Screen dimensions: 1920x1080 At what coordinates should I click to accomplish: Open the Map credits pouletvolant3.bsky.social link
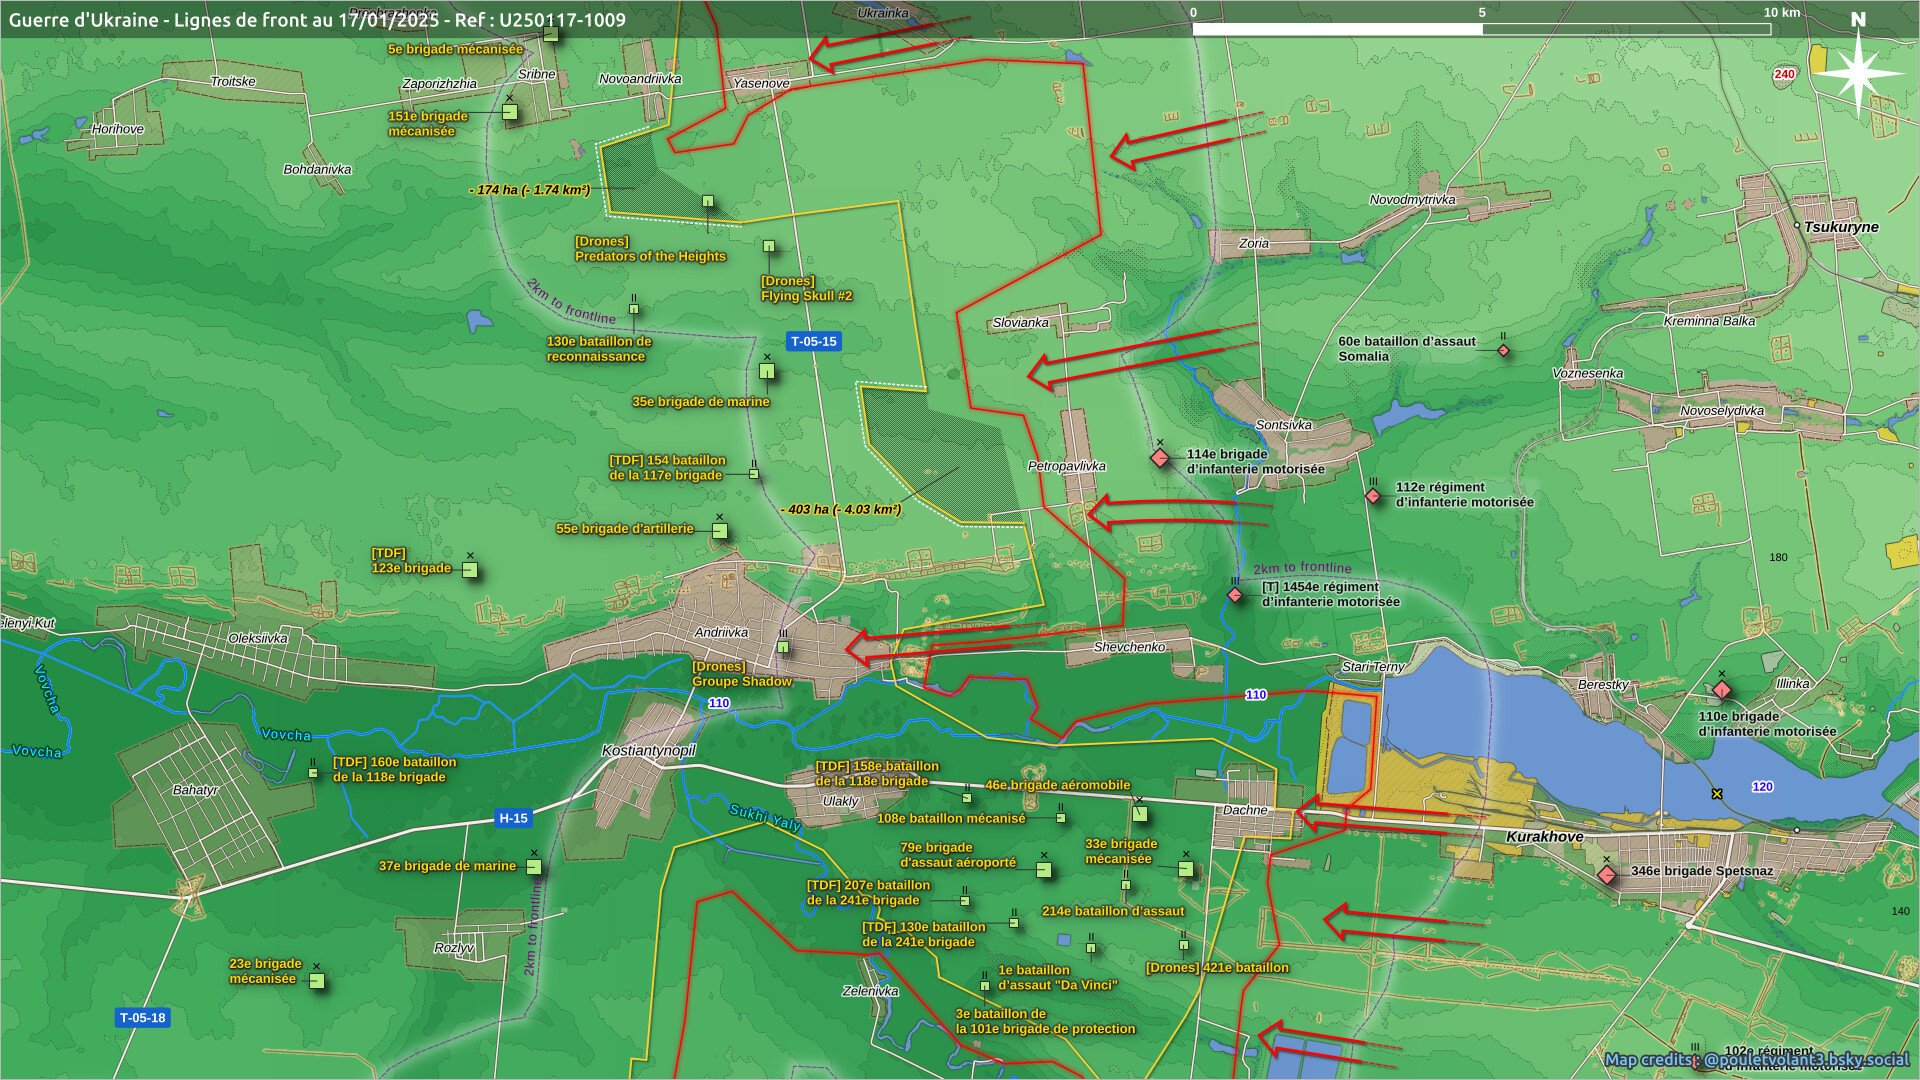(1756, 1059)
